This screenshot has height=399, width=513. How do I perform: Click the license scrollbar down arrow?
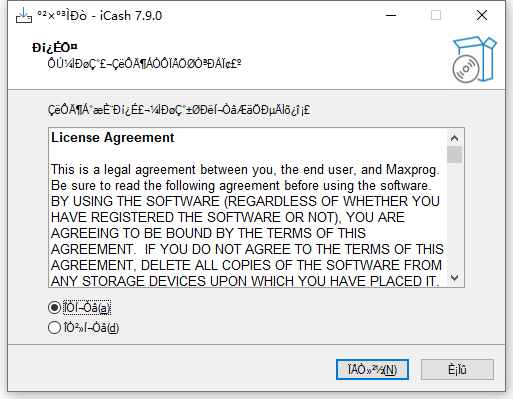coord(454,278)
